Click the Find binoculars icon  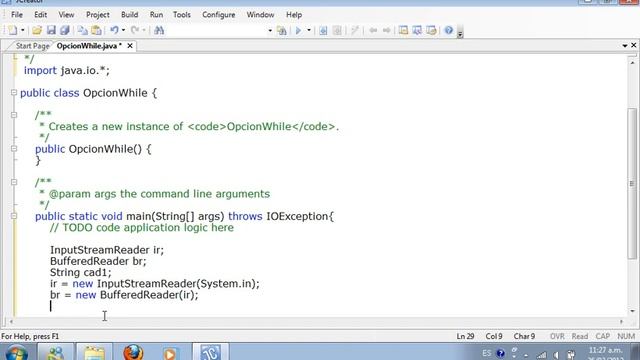pyautogui.click(x=159, y=30)
